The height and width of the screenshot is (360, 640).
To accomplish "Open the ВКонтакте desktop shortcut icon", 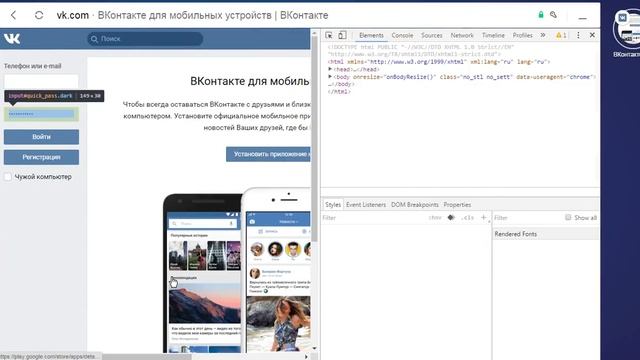I will (627, 33).
